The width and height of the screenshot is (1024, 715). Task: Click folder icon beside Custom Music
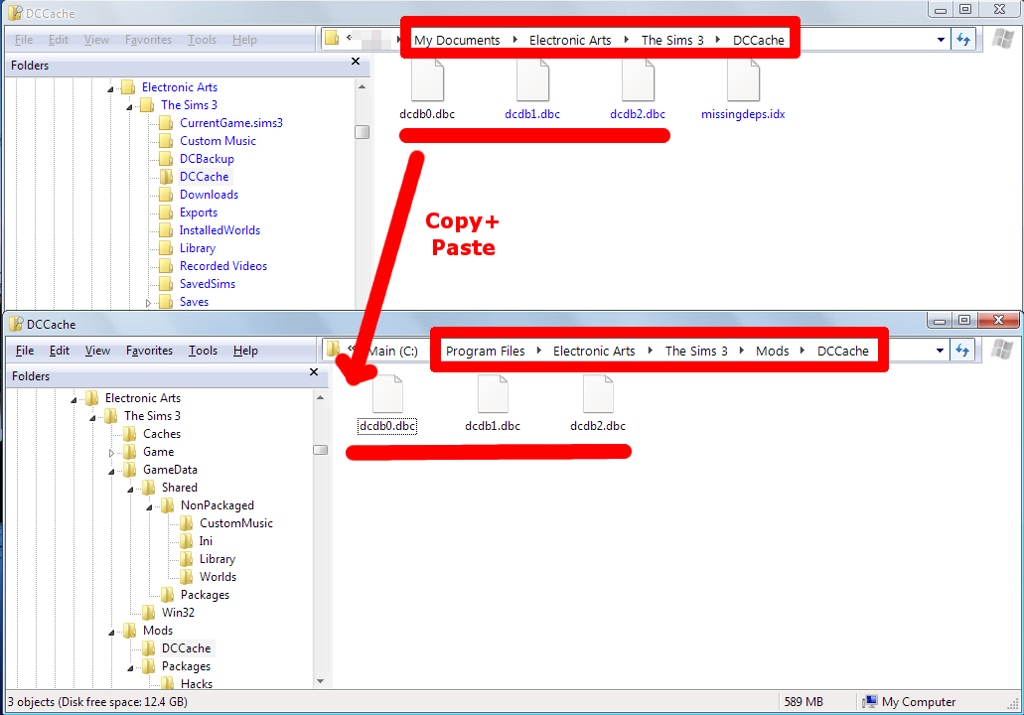[167, 141]
